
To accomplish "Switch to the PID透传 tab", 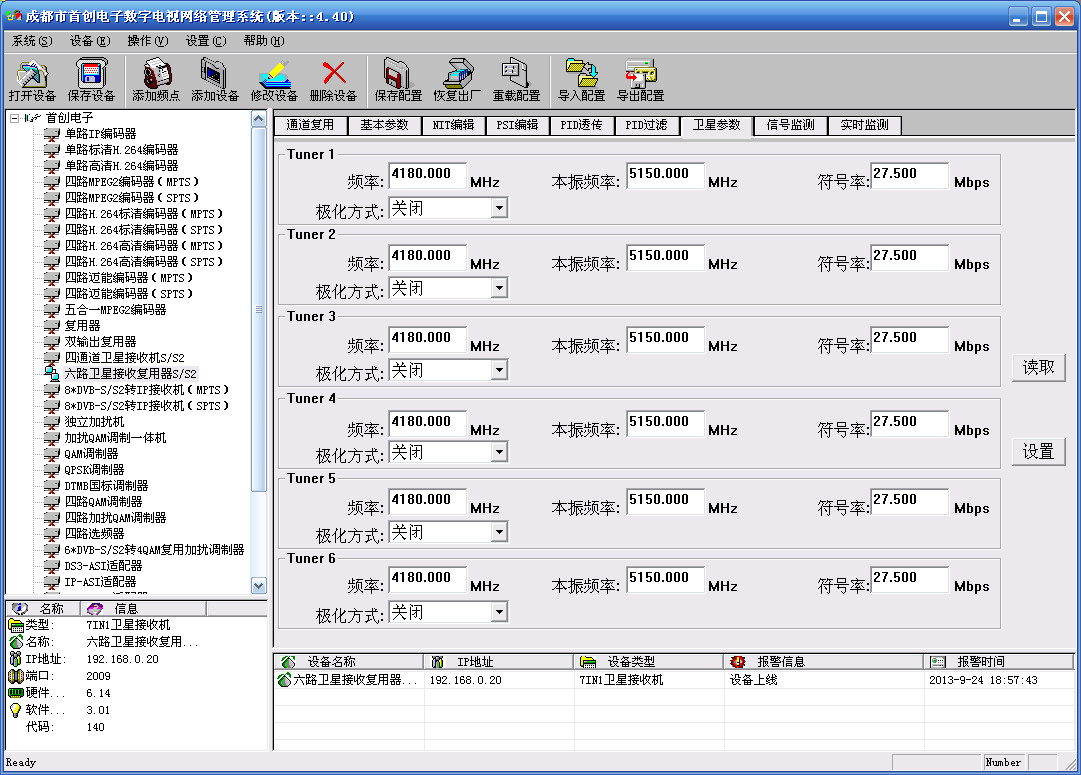I will coord(581,125).
